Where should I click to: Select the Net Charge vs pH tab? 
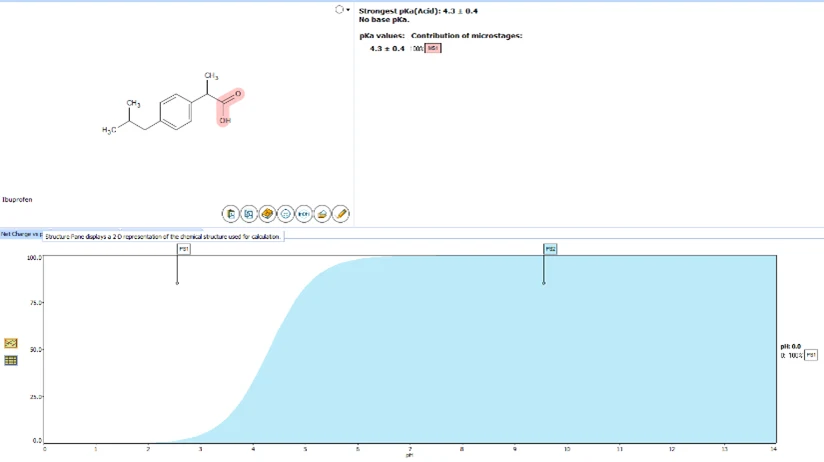click(x=21, y=234)
